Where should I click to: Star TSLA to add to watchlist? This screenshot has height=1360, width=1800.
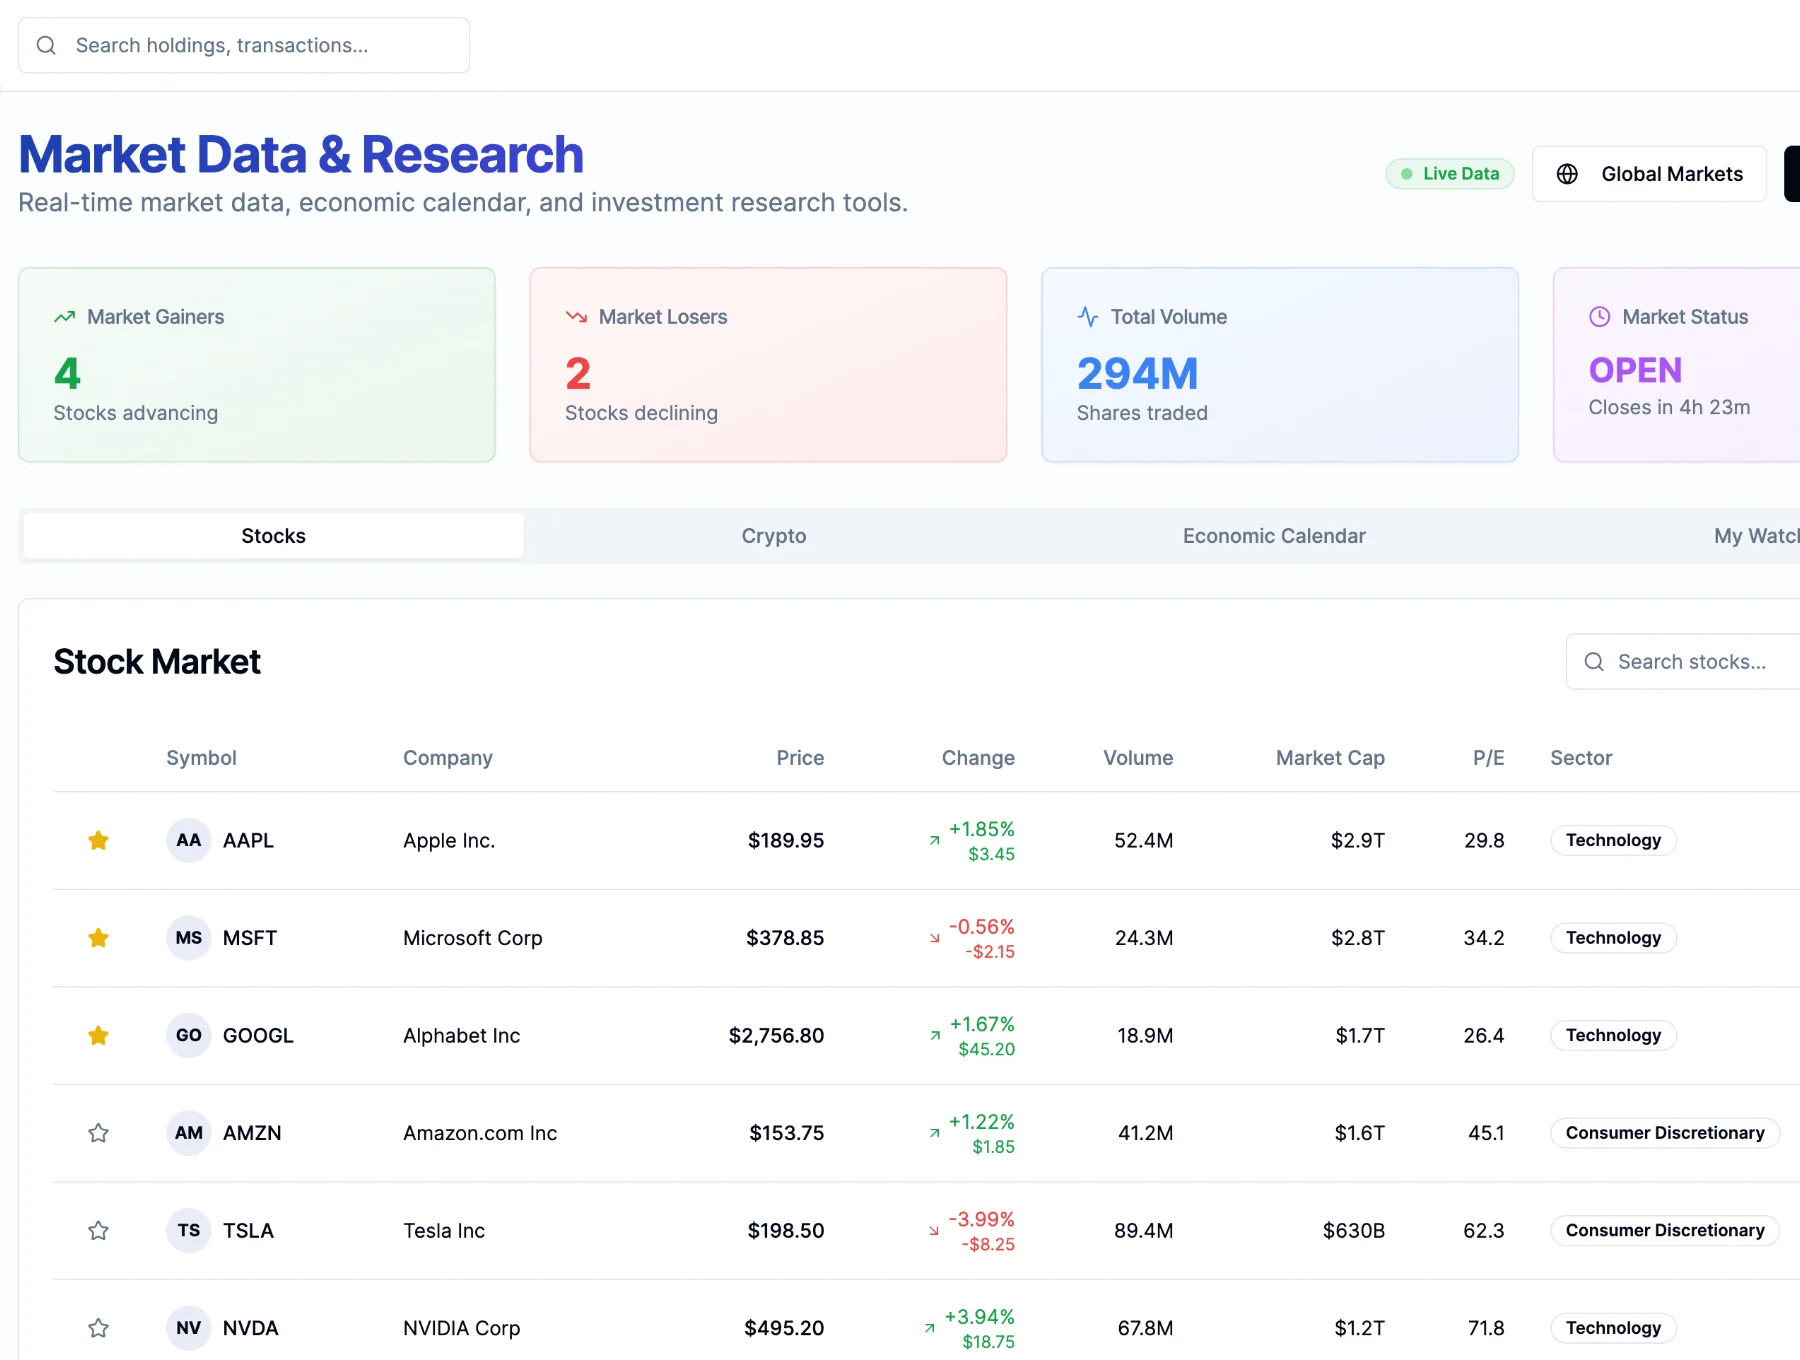pos(98,1231)
